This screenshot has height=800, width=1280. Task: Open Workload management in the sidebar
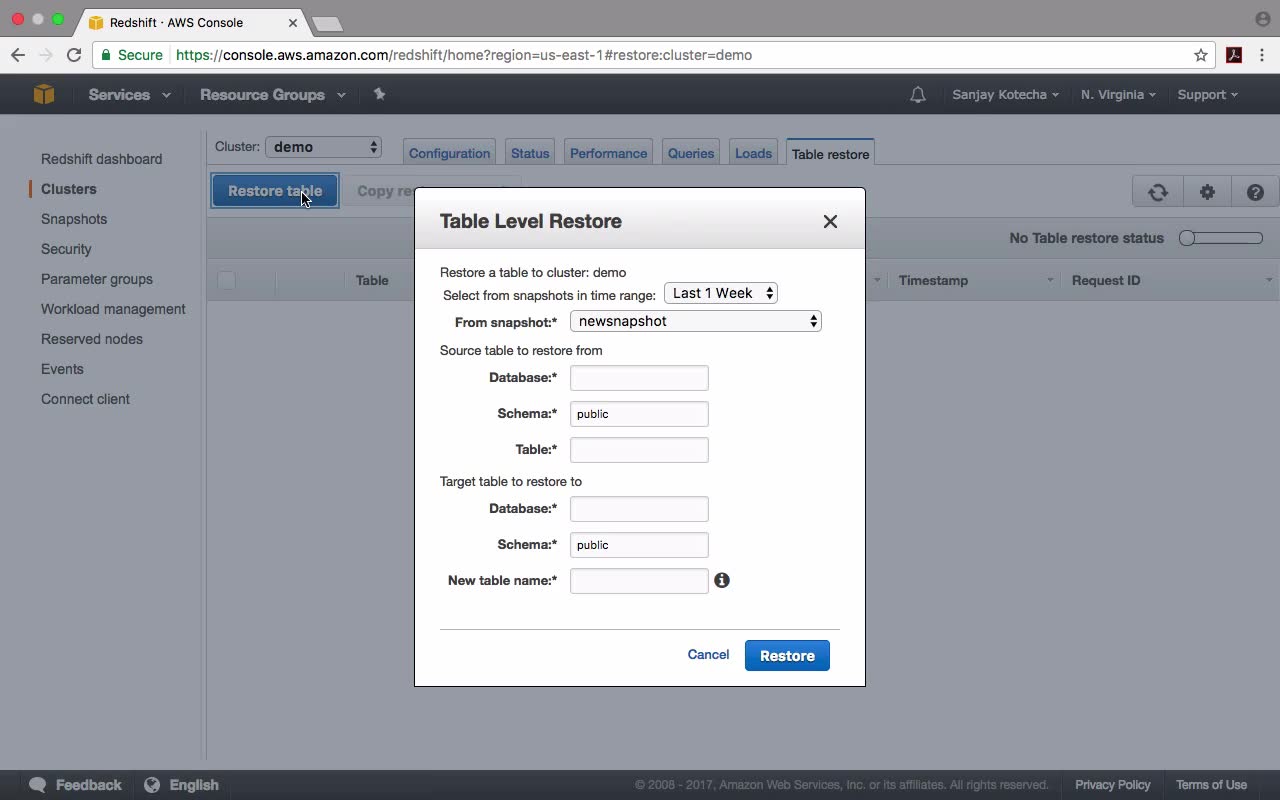pos(113,309)
